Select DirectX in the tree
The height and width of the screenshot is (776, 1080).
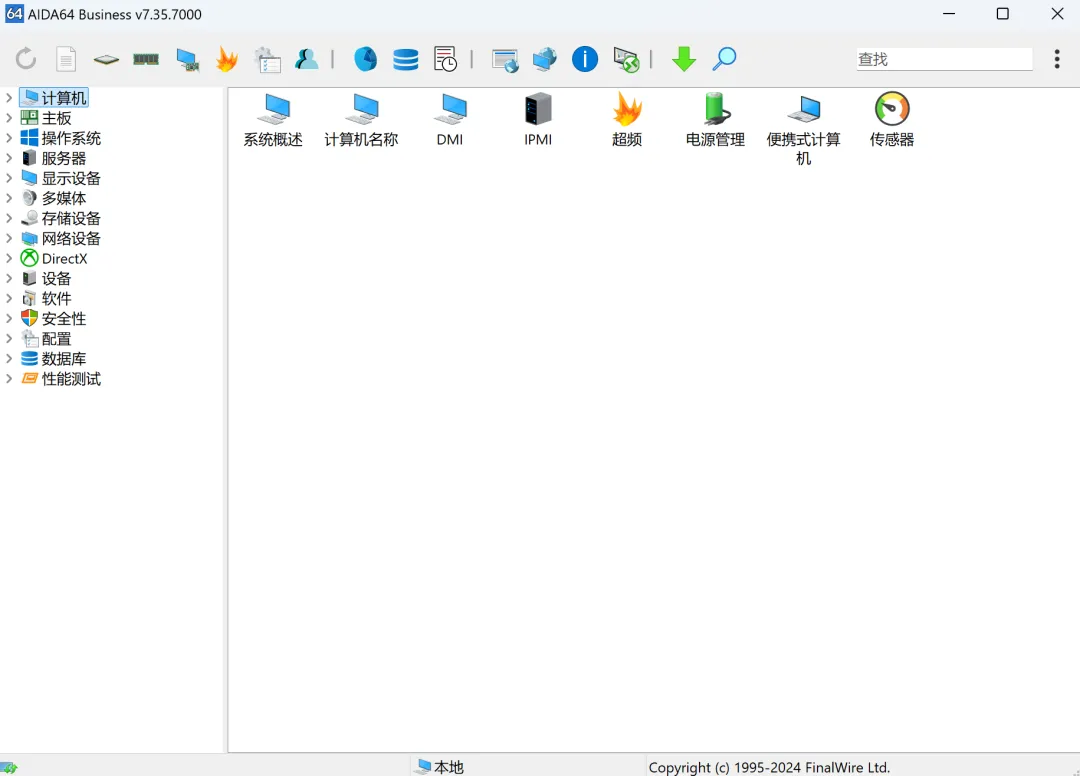54,258
